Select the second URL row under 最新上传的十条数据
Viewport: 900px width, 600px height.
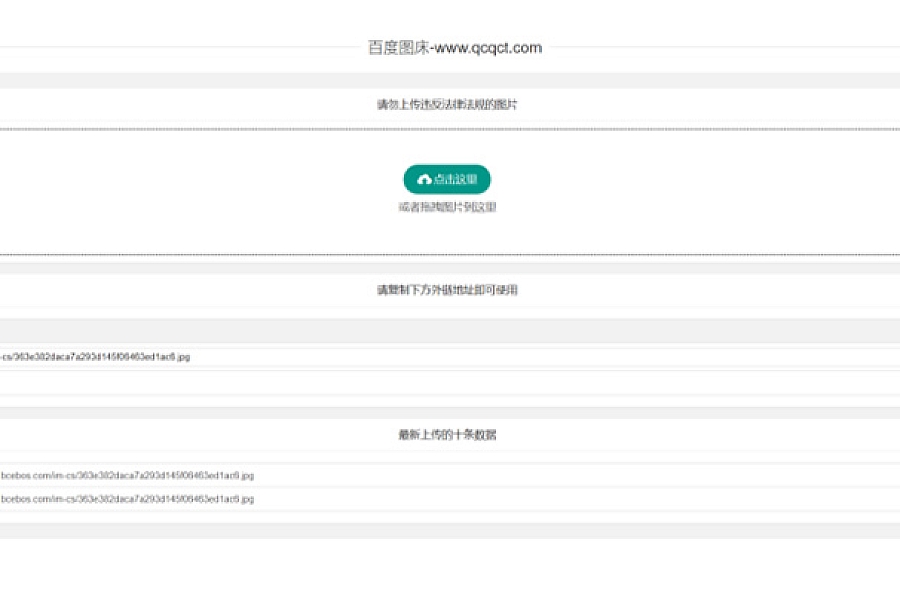(x=450, y=499)
